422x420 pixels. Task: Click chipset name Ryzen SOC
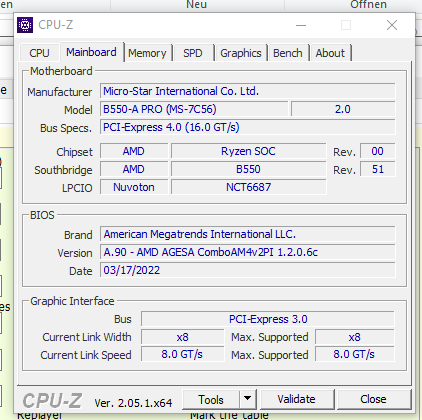tap(249, 151)
